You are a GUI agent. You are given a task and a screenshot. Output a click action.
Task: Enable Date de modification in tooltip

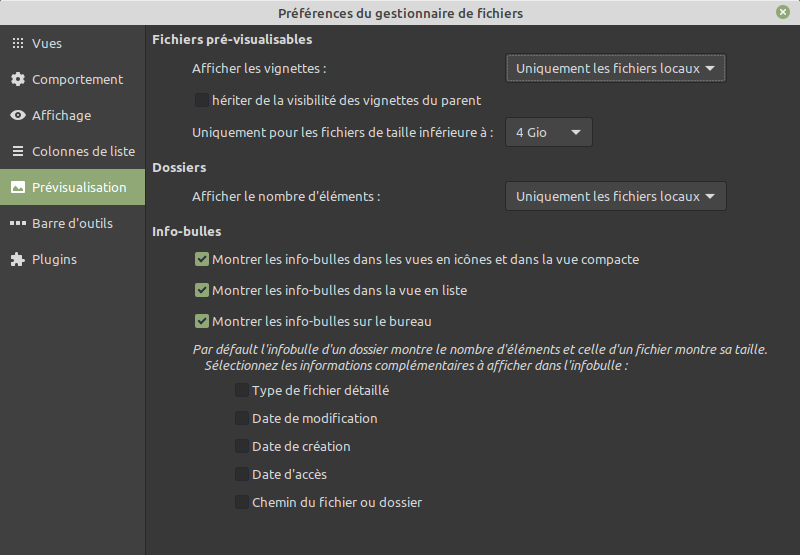click(242, 419)
